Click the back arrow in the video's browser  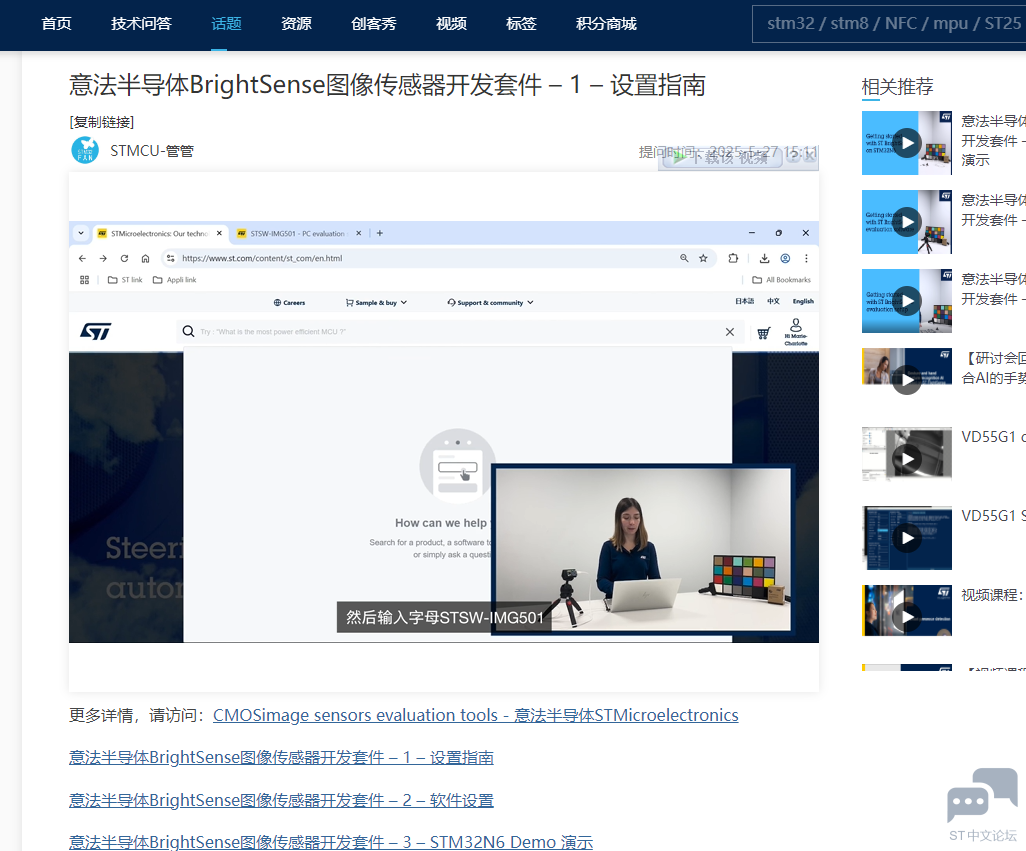click(x=82, y=258)
